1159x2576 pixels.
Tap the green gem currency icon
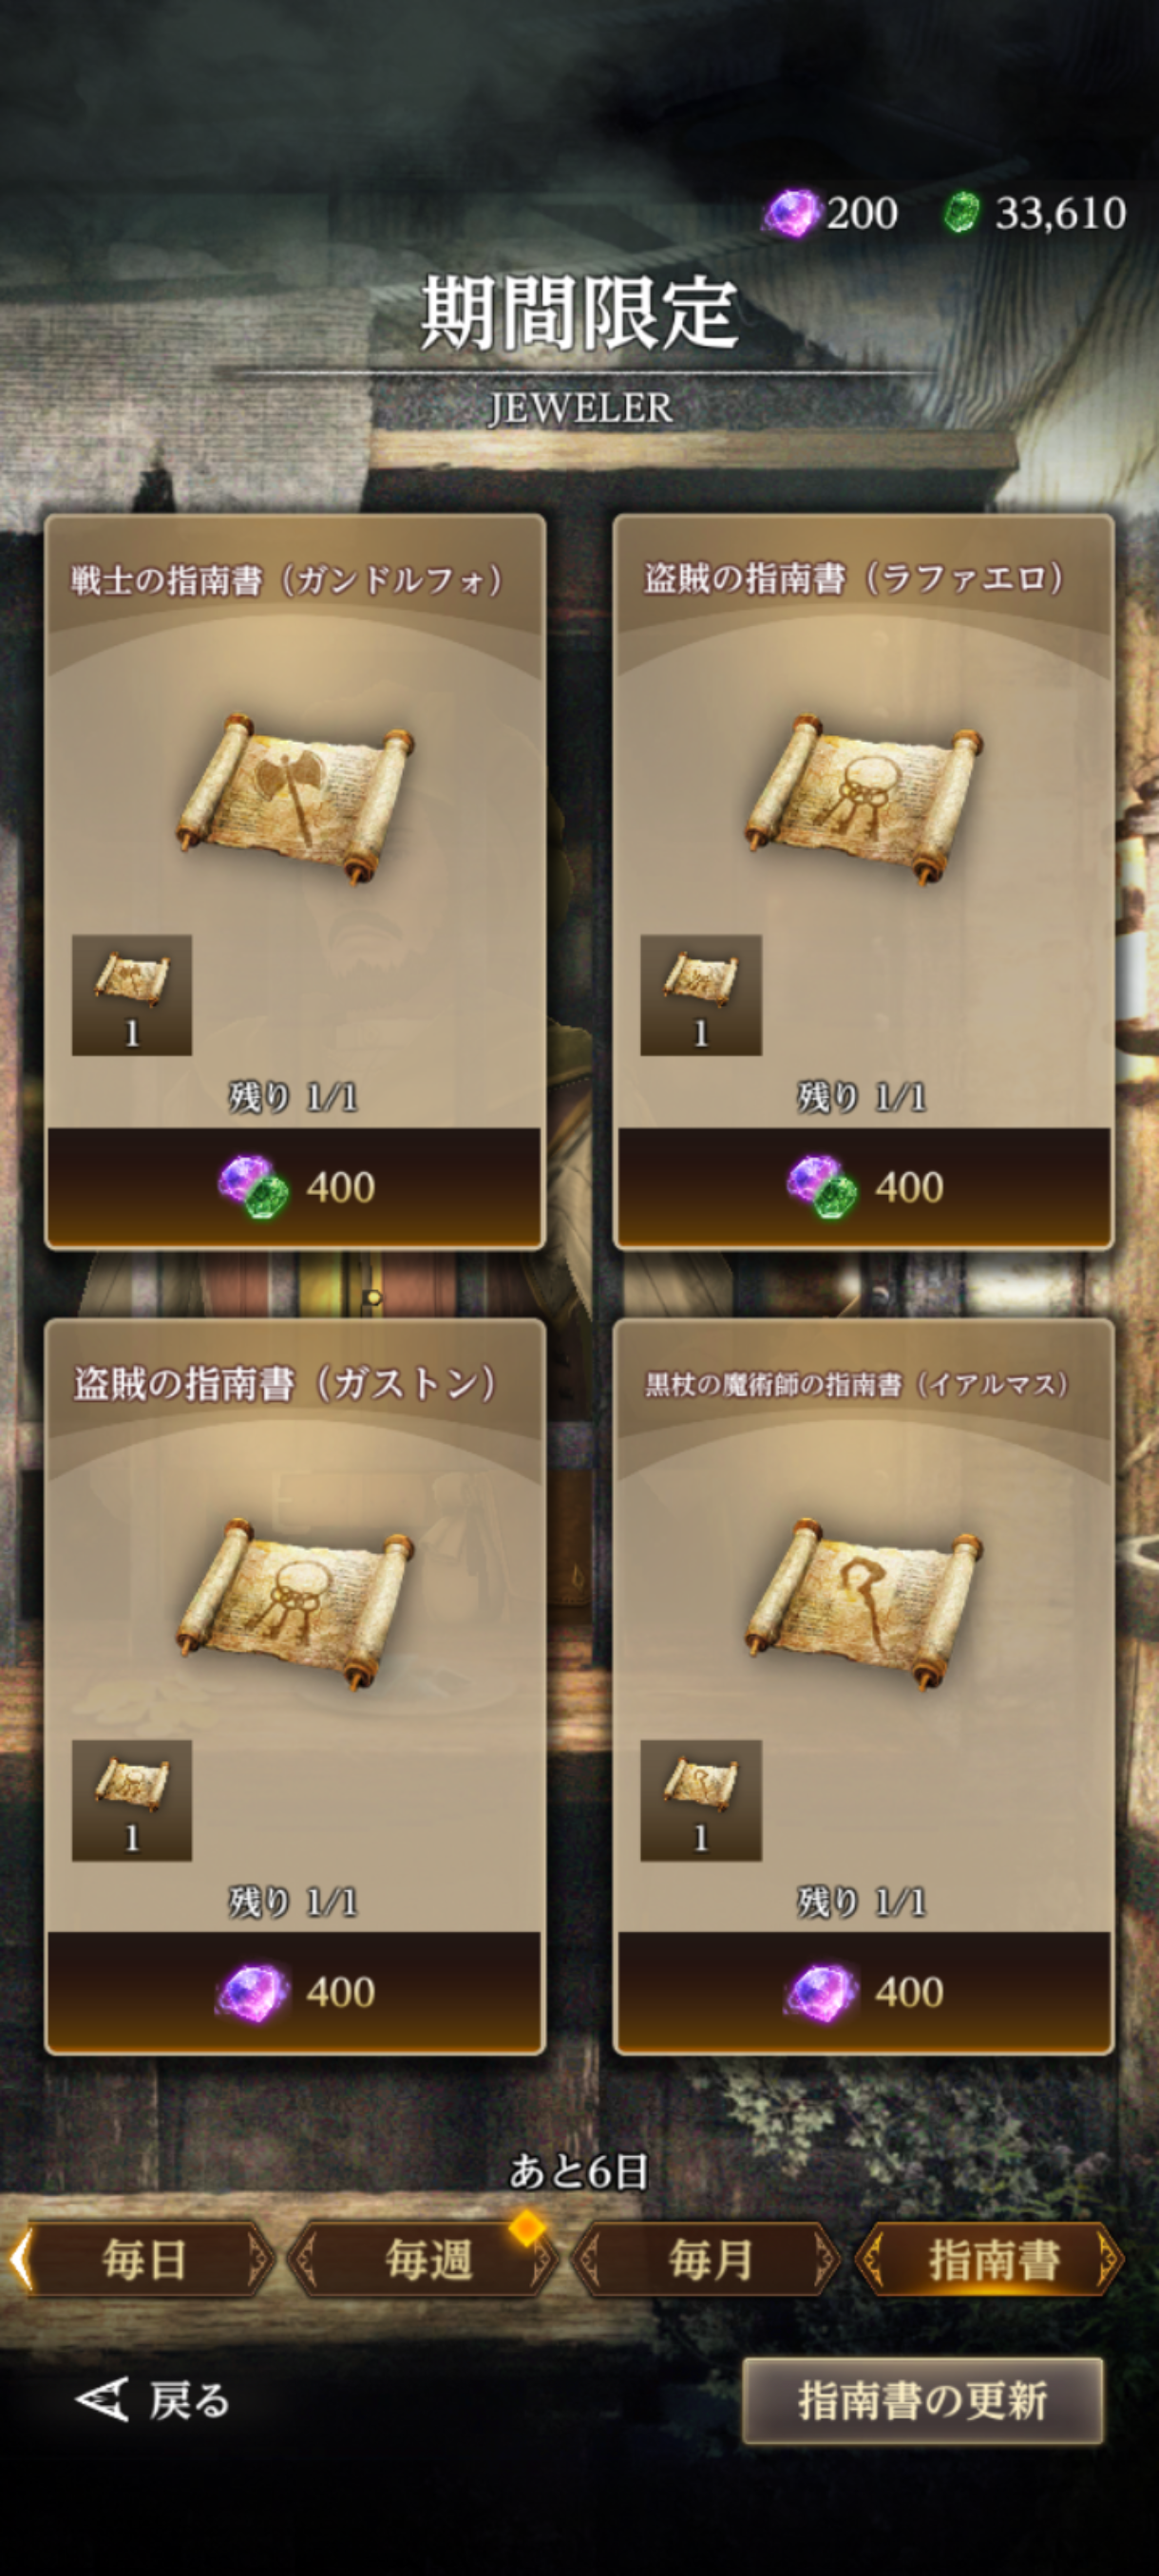tap(961, 213)
